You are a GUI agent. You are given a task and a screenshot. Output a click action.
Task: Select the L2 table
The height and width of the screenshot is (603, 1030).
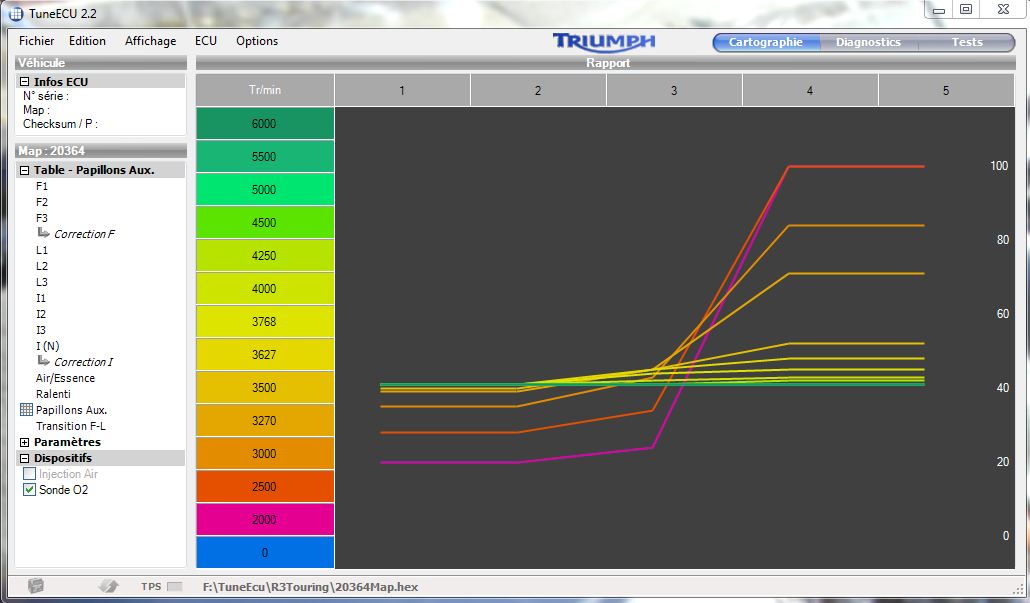click(42, 266)
